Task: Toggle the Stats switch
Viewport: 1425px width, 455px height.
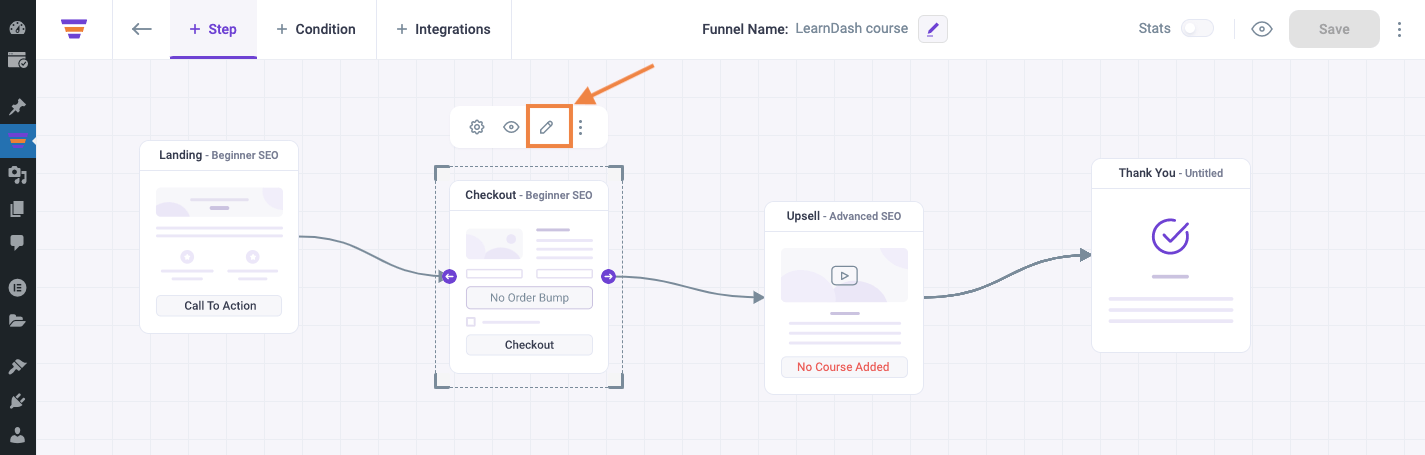Action: pos(1197,29)
